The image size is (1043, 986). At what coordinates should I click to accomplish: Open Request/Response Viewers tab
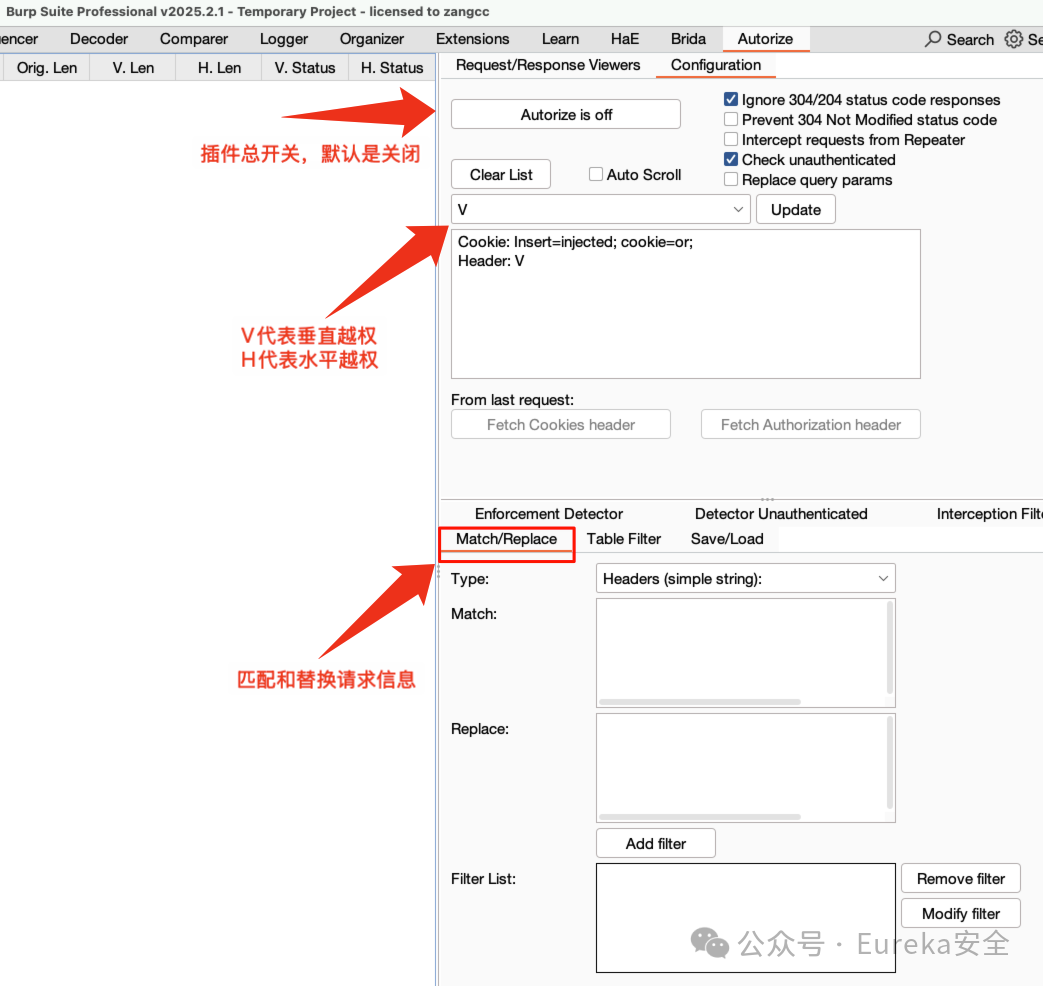point(548,65)
